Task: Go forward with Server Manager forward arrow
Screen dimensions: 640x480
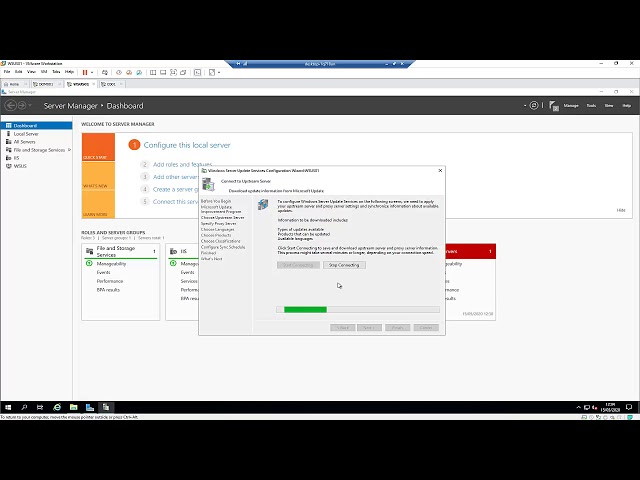Action: pyautogui.click(x=22, y=106)
